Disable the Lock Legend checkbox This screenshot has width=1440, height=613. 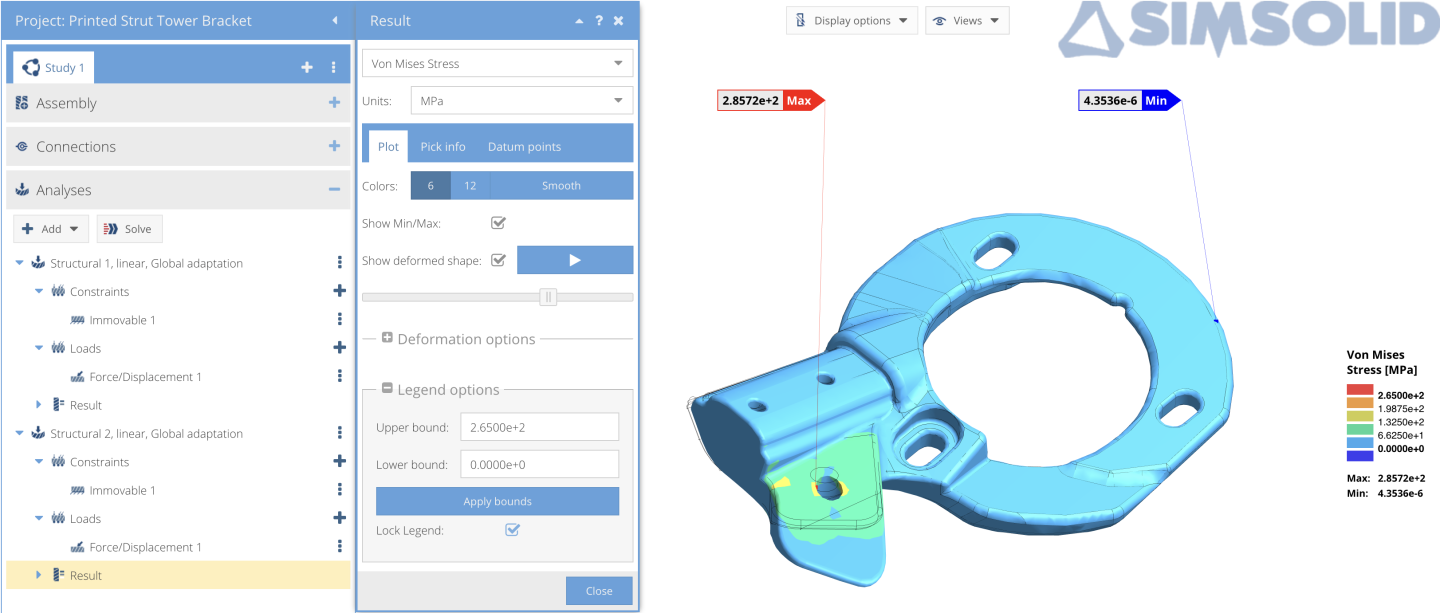pos(512,530)
